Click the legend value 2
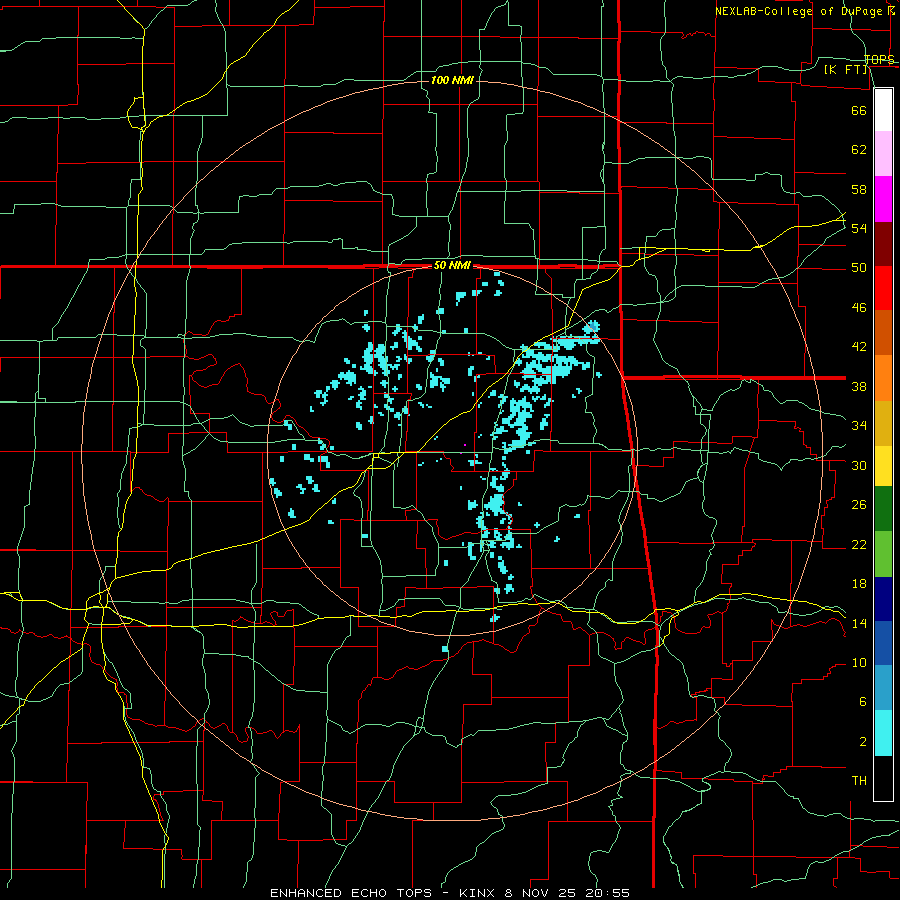The height and width of the screenshot is (900, 900). (862, 742)
